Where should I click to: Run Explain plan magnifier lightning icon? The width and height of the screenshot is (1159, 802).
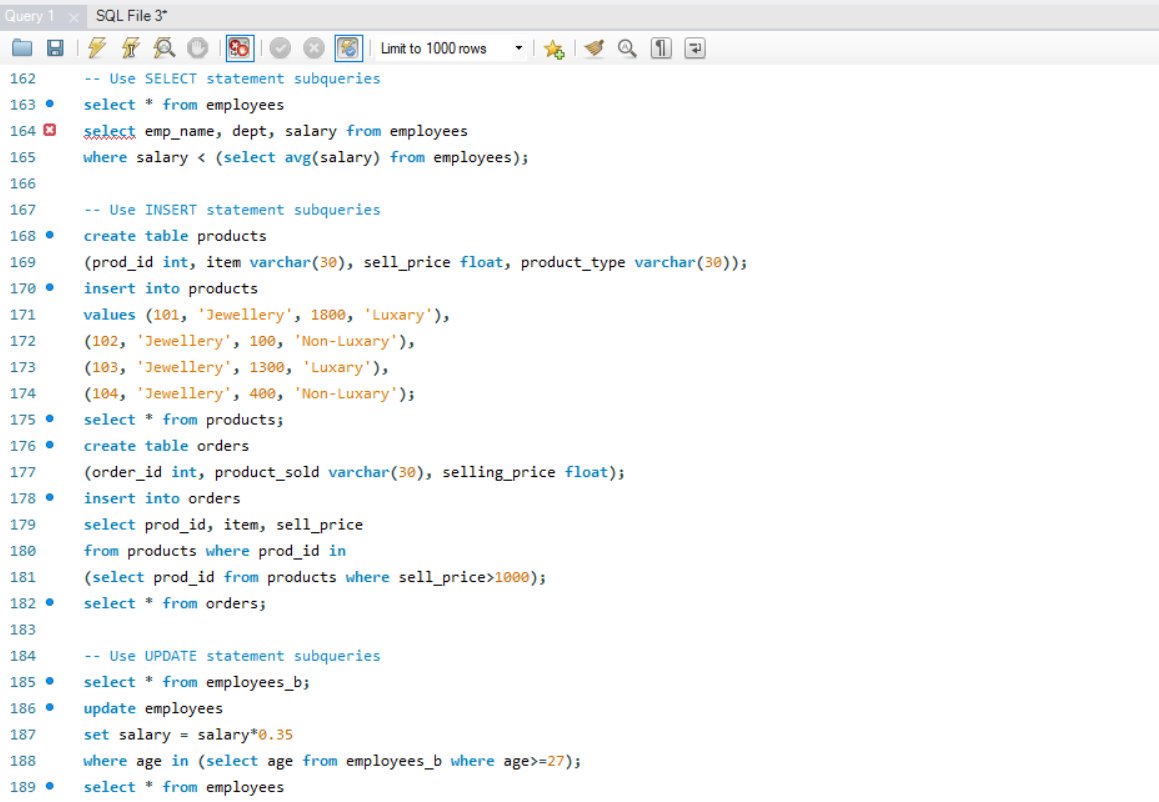(x=164, y=49)
